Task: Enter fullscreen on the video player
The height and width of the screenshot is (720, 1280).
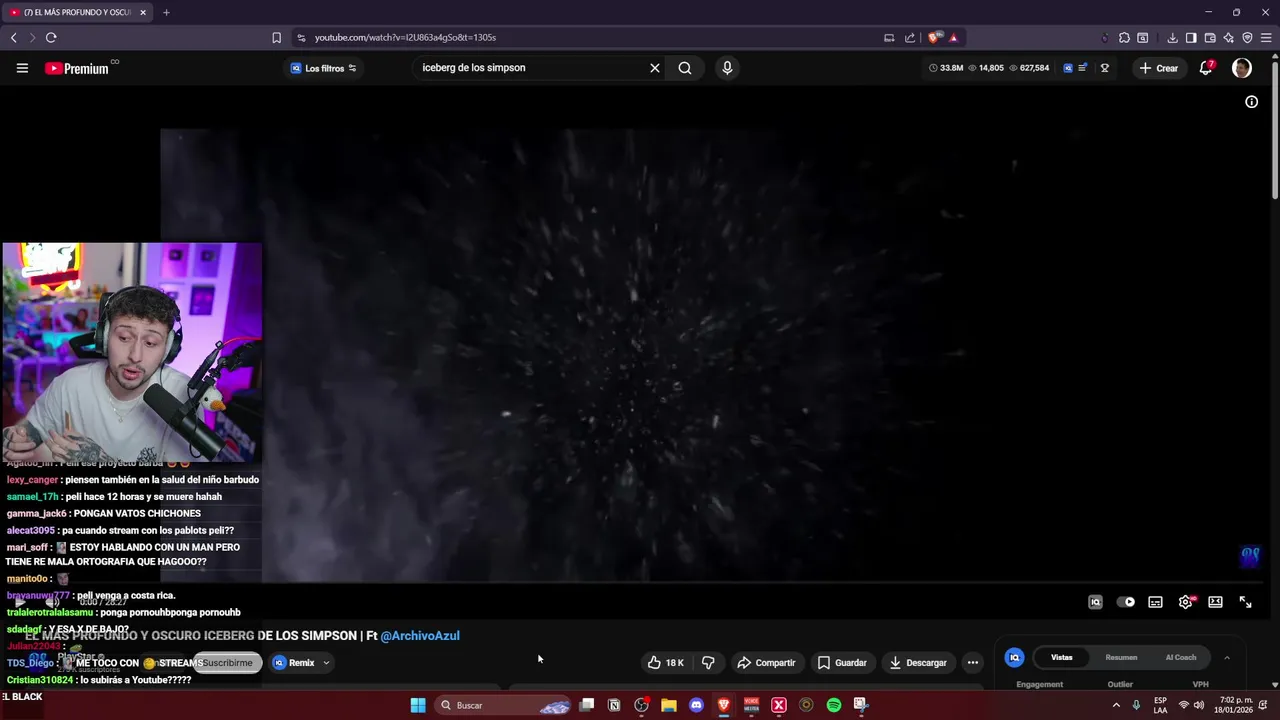Action: pos(1245,602)
